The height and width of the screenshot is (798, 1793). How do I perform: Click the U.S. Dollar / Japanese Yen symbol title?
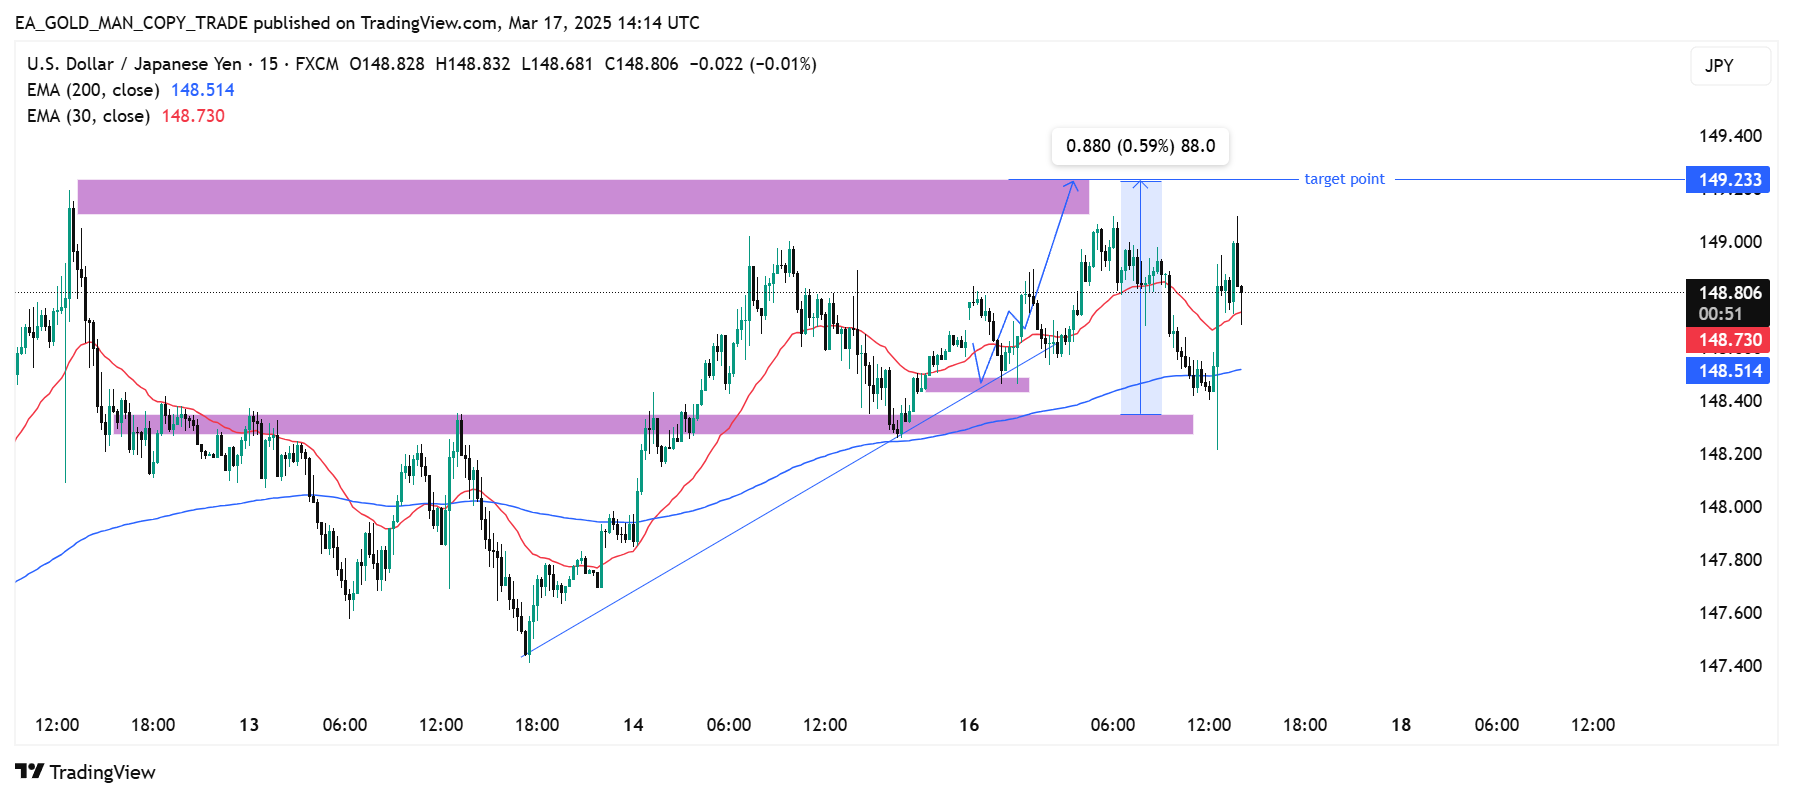coord(134,64)
